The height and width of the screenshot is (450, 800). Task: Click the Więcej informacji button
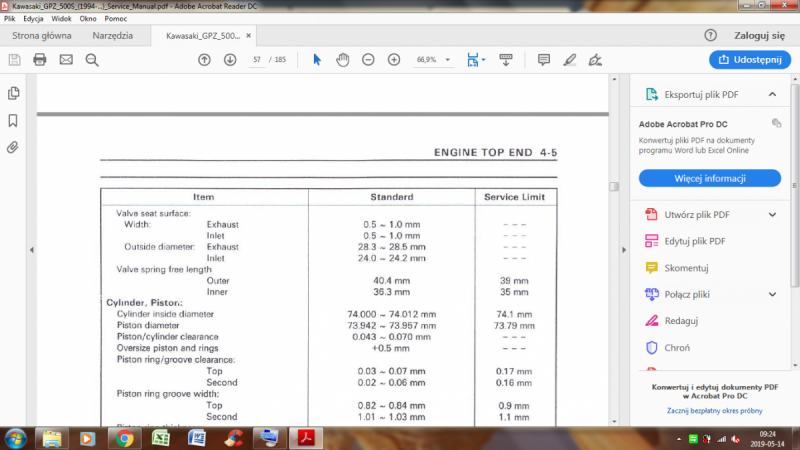710,179
